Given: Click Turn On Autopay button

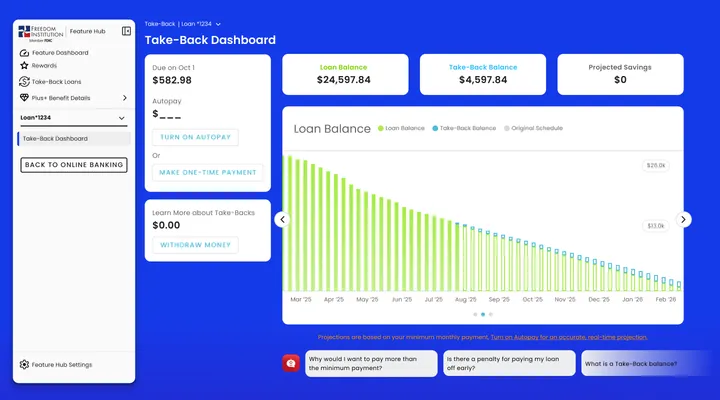Looking at the screenshot, I should coord(196,137).
